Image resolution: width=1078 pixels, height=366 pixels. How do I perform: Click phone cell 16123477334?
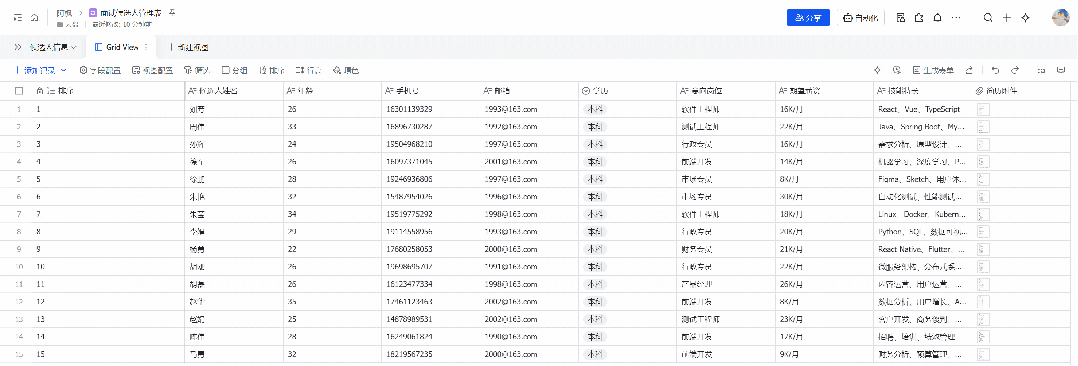tap(430, 284)
